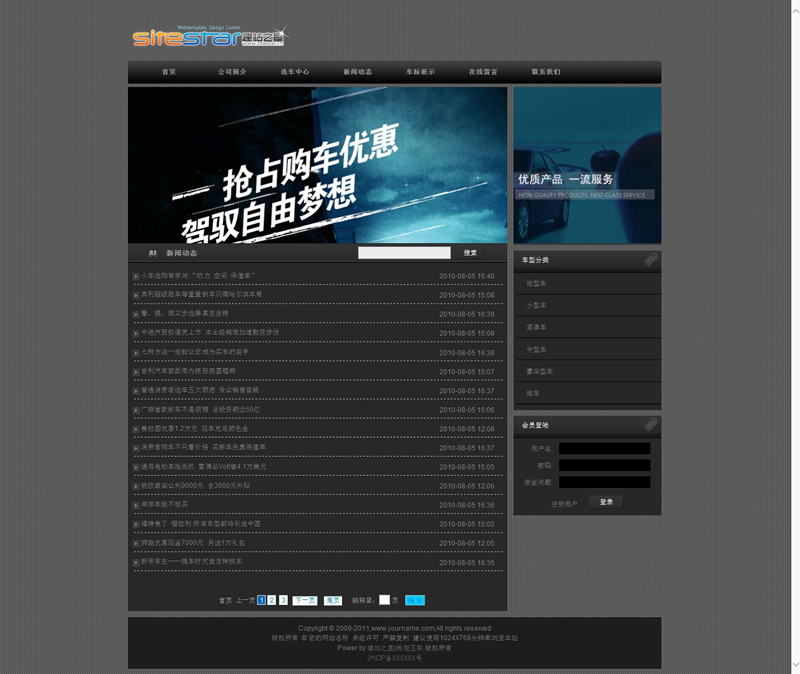Go to 选车中心 in the navigation bar
800x674 pixels.
point(295,72)
